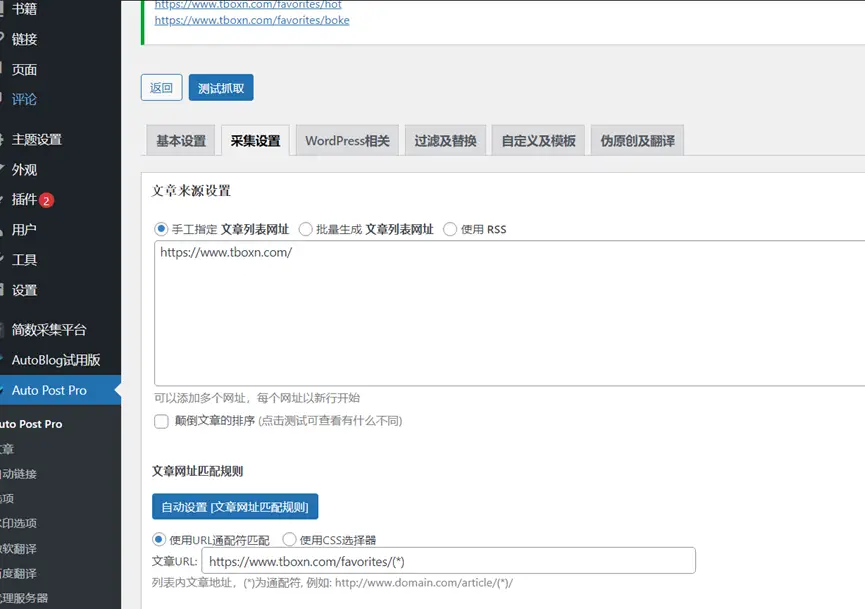Click inside the article list URL textarea

click(509, 313)
